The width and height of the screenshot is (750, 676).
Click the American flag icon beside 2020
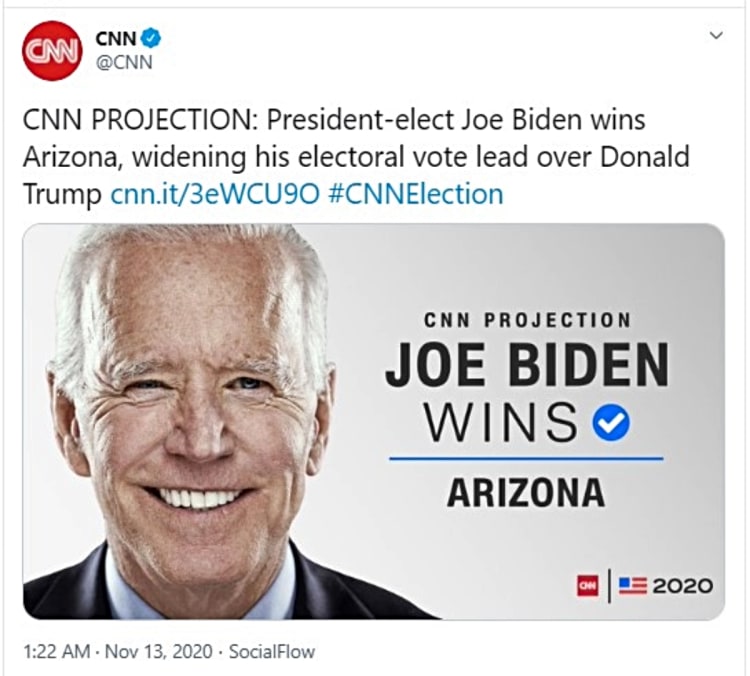coord(631,585)
